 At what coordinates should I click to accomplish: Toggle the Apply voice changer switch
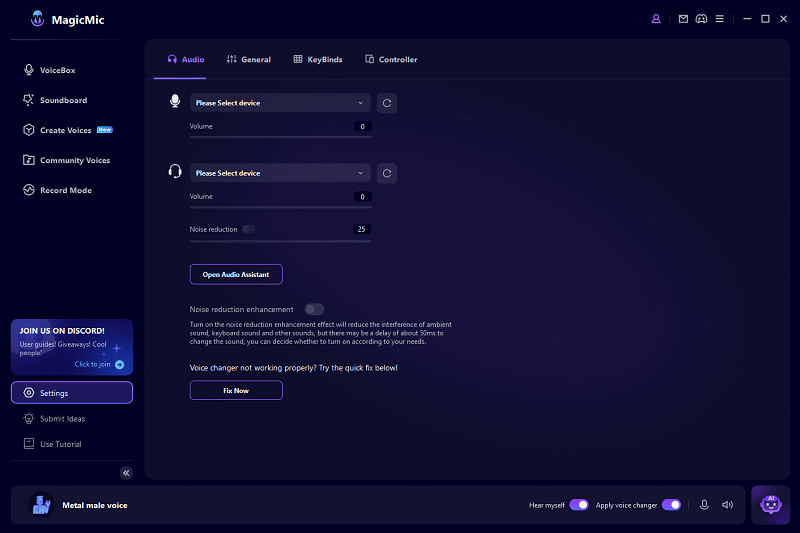(671, 505)
